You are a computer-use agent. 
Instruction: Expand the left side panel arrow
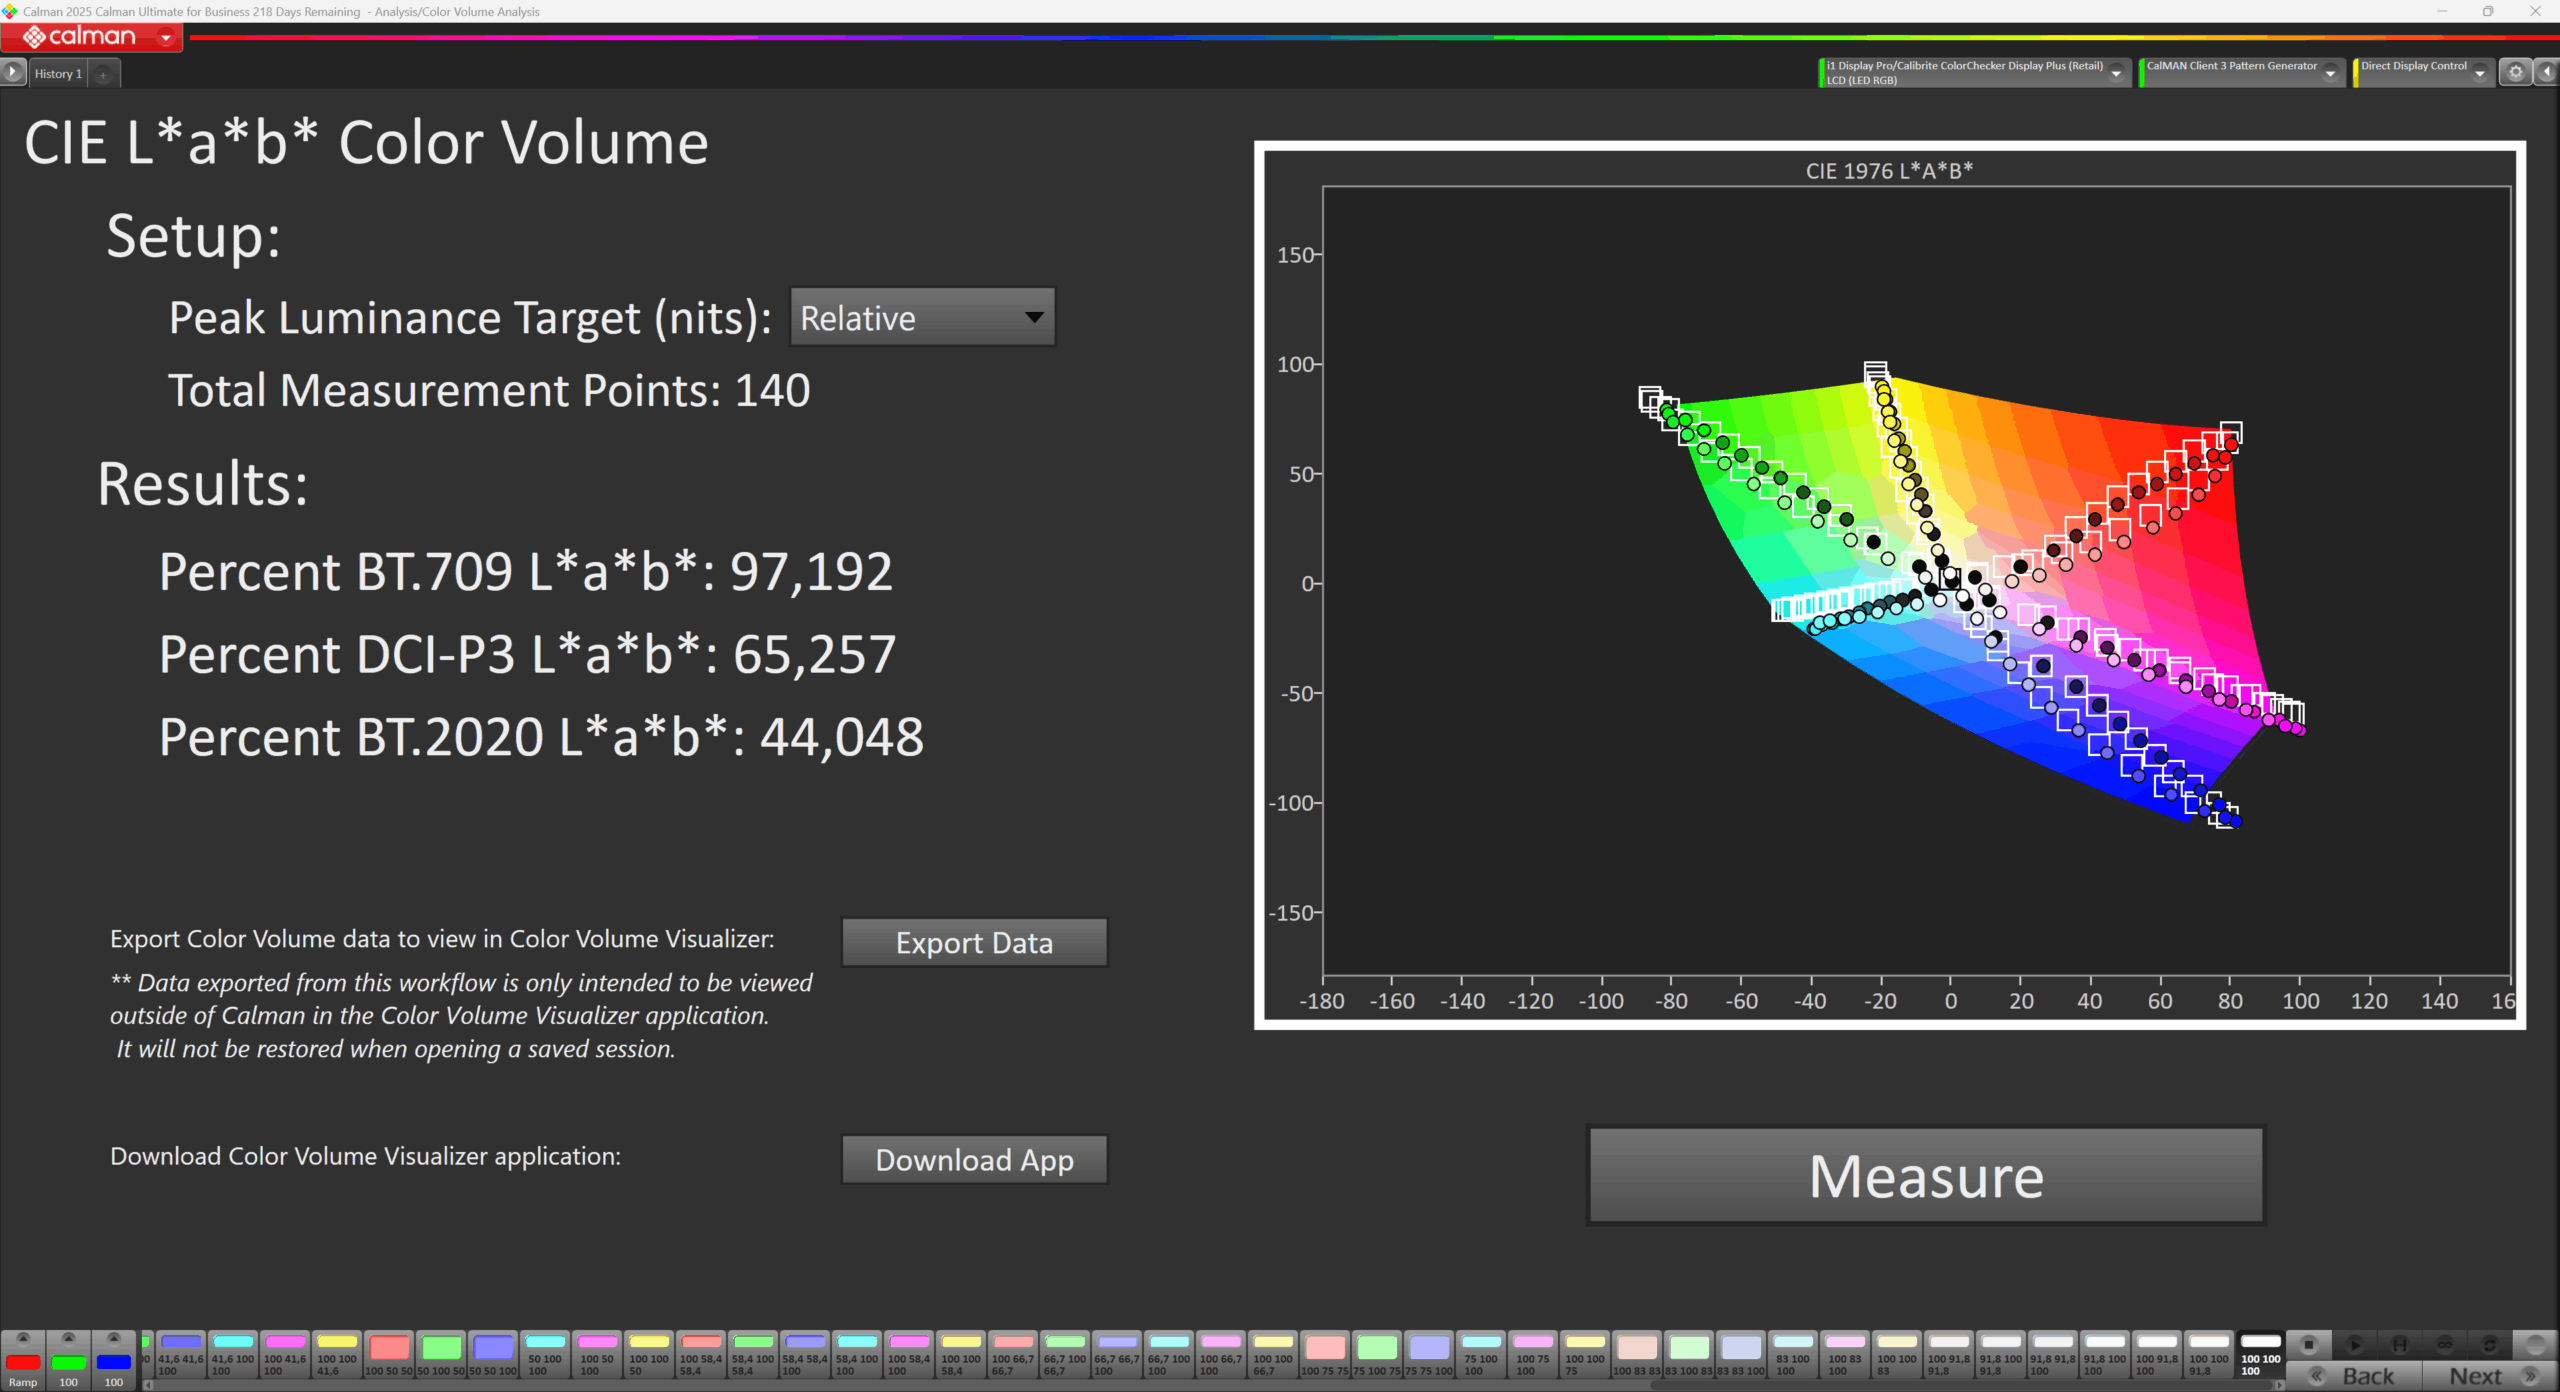[13, 72]
